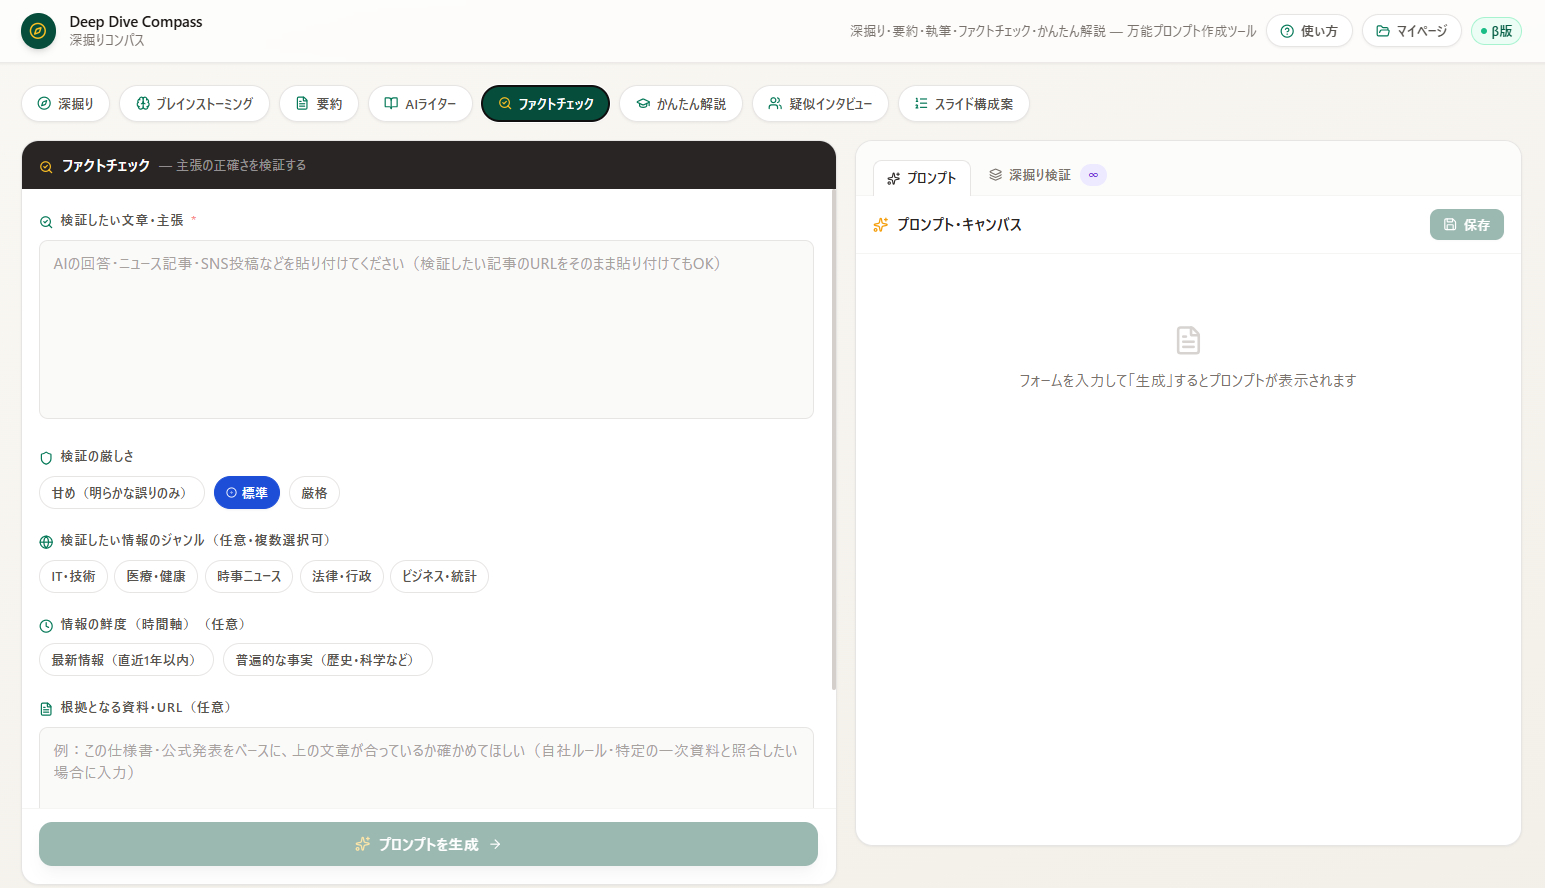Focus the 検証したい文章・主張 text area
Screen dimensions: 1545x888
pyautogui.click(x=426, y=329)
